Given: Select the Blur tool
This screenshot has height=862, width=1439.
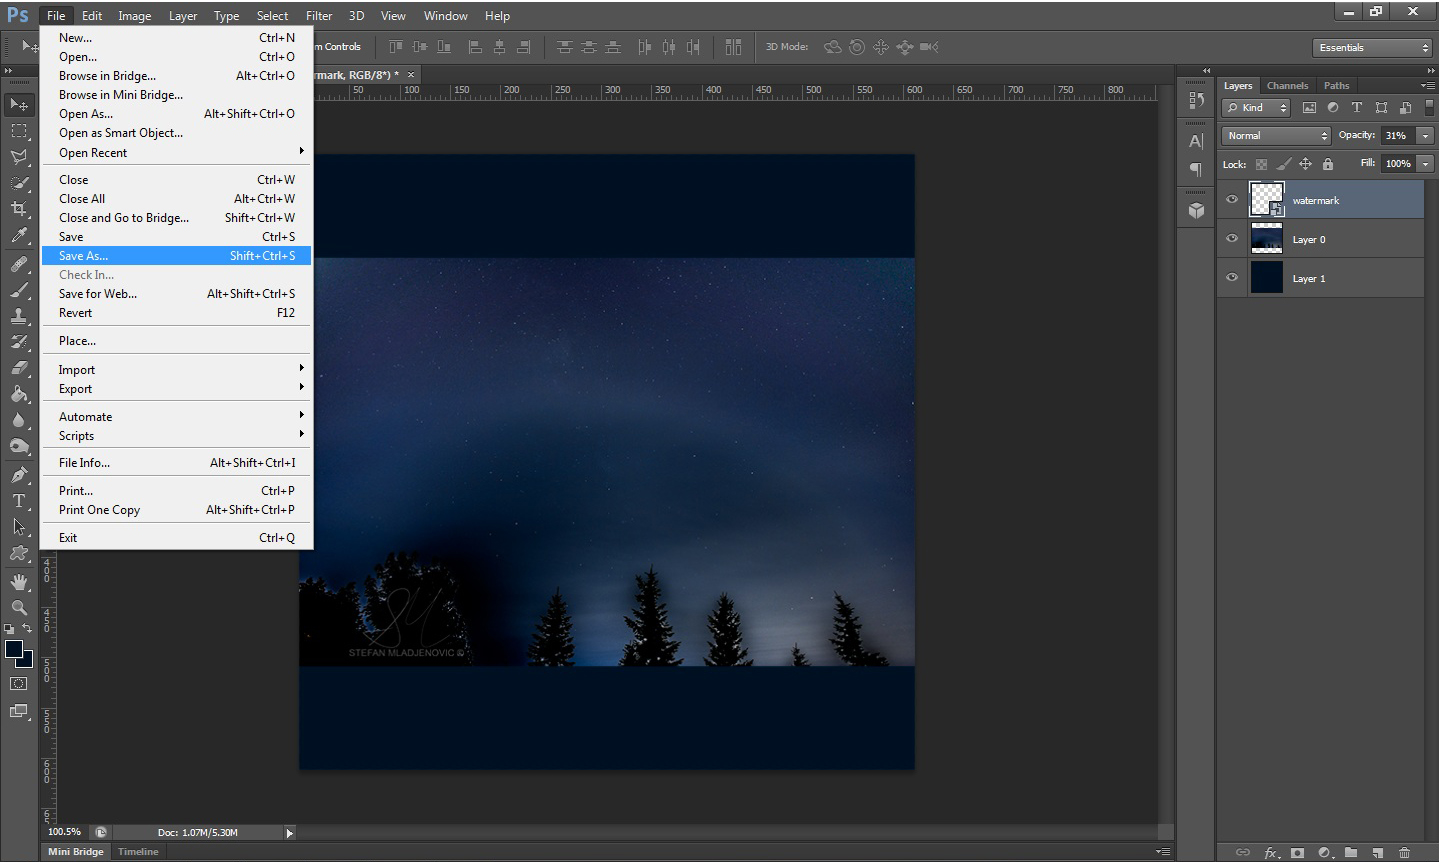Looking at the screenshot, I should click(x=19, y=420).
